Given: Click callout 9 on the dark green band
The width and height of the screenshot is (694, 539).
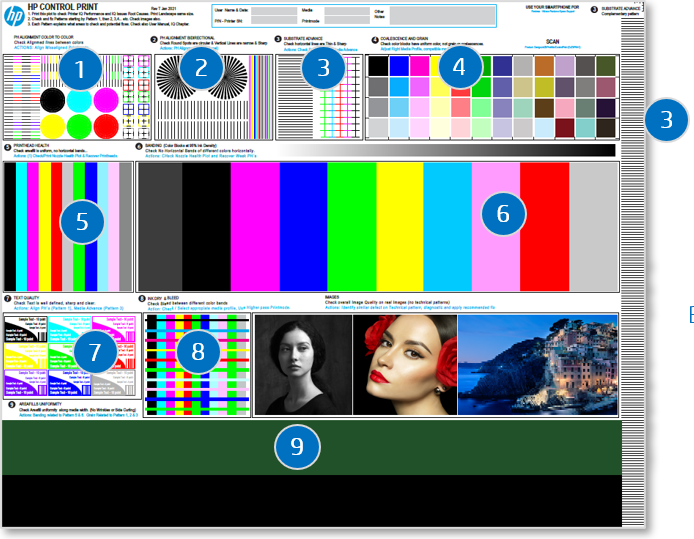Looking at the screenshot, I should [296, 445].
